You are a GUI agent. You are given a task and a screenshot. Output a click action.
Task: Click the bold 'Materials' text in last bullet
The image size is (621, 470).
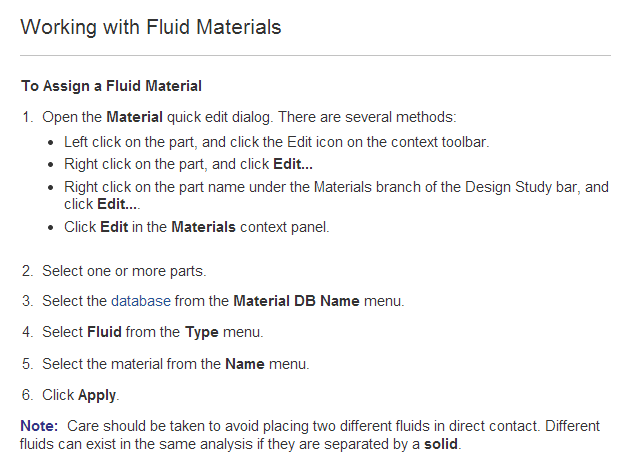tap(203, 227)
